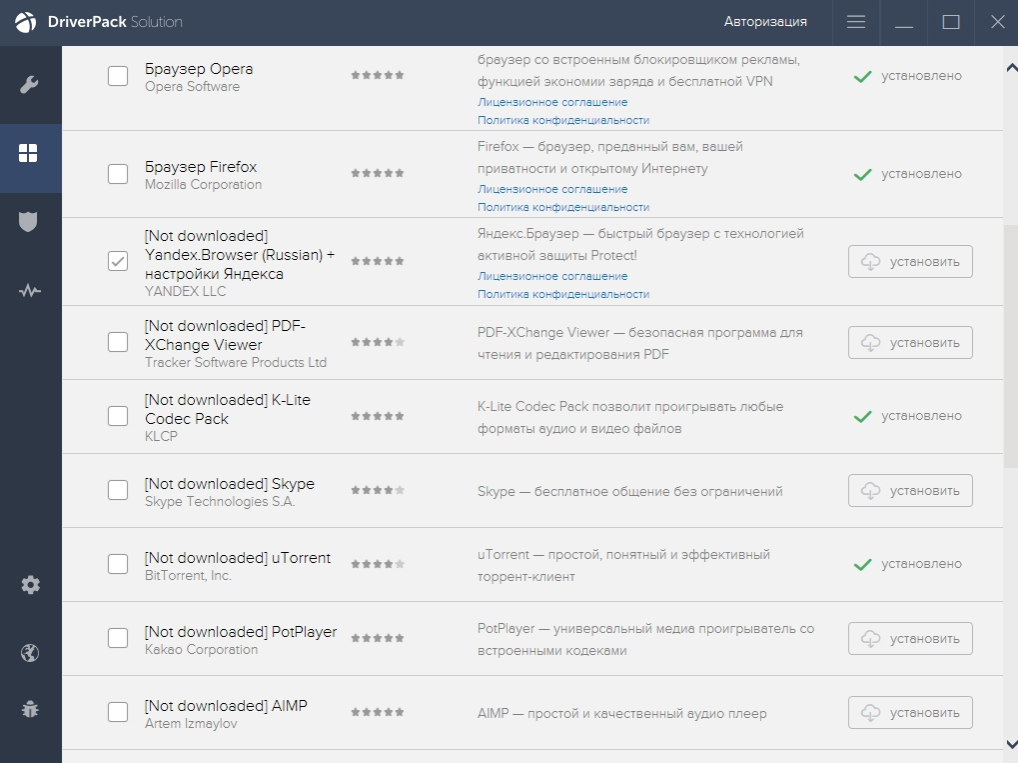Open Авторизация in the title bar

coord(765,22)
